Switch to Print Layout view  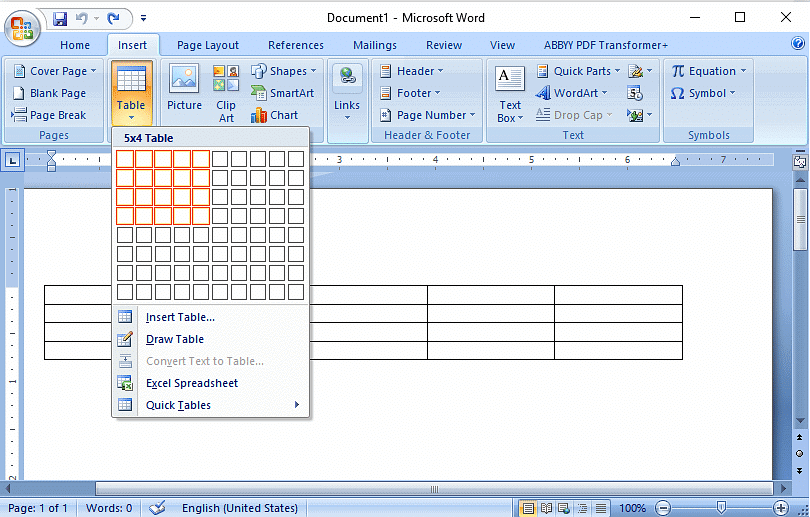[528, 508]
